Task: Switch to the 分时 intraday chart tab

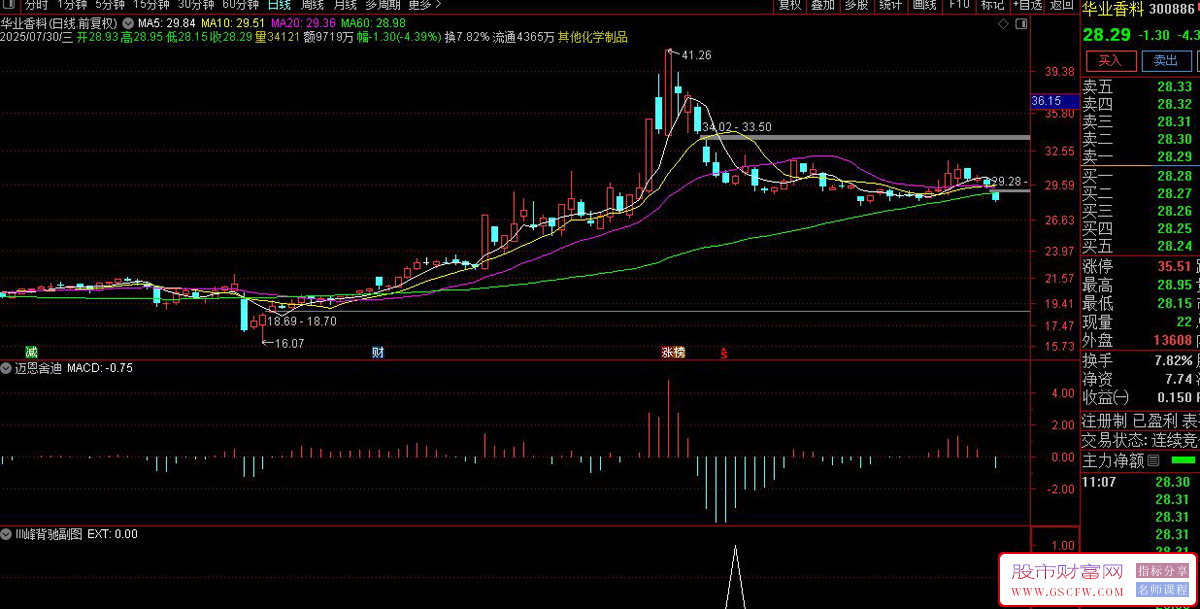Action: tap(36, 5)
